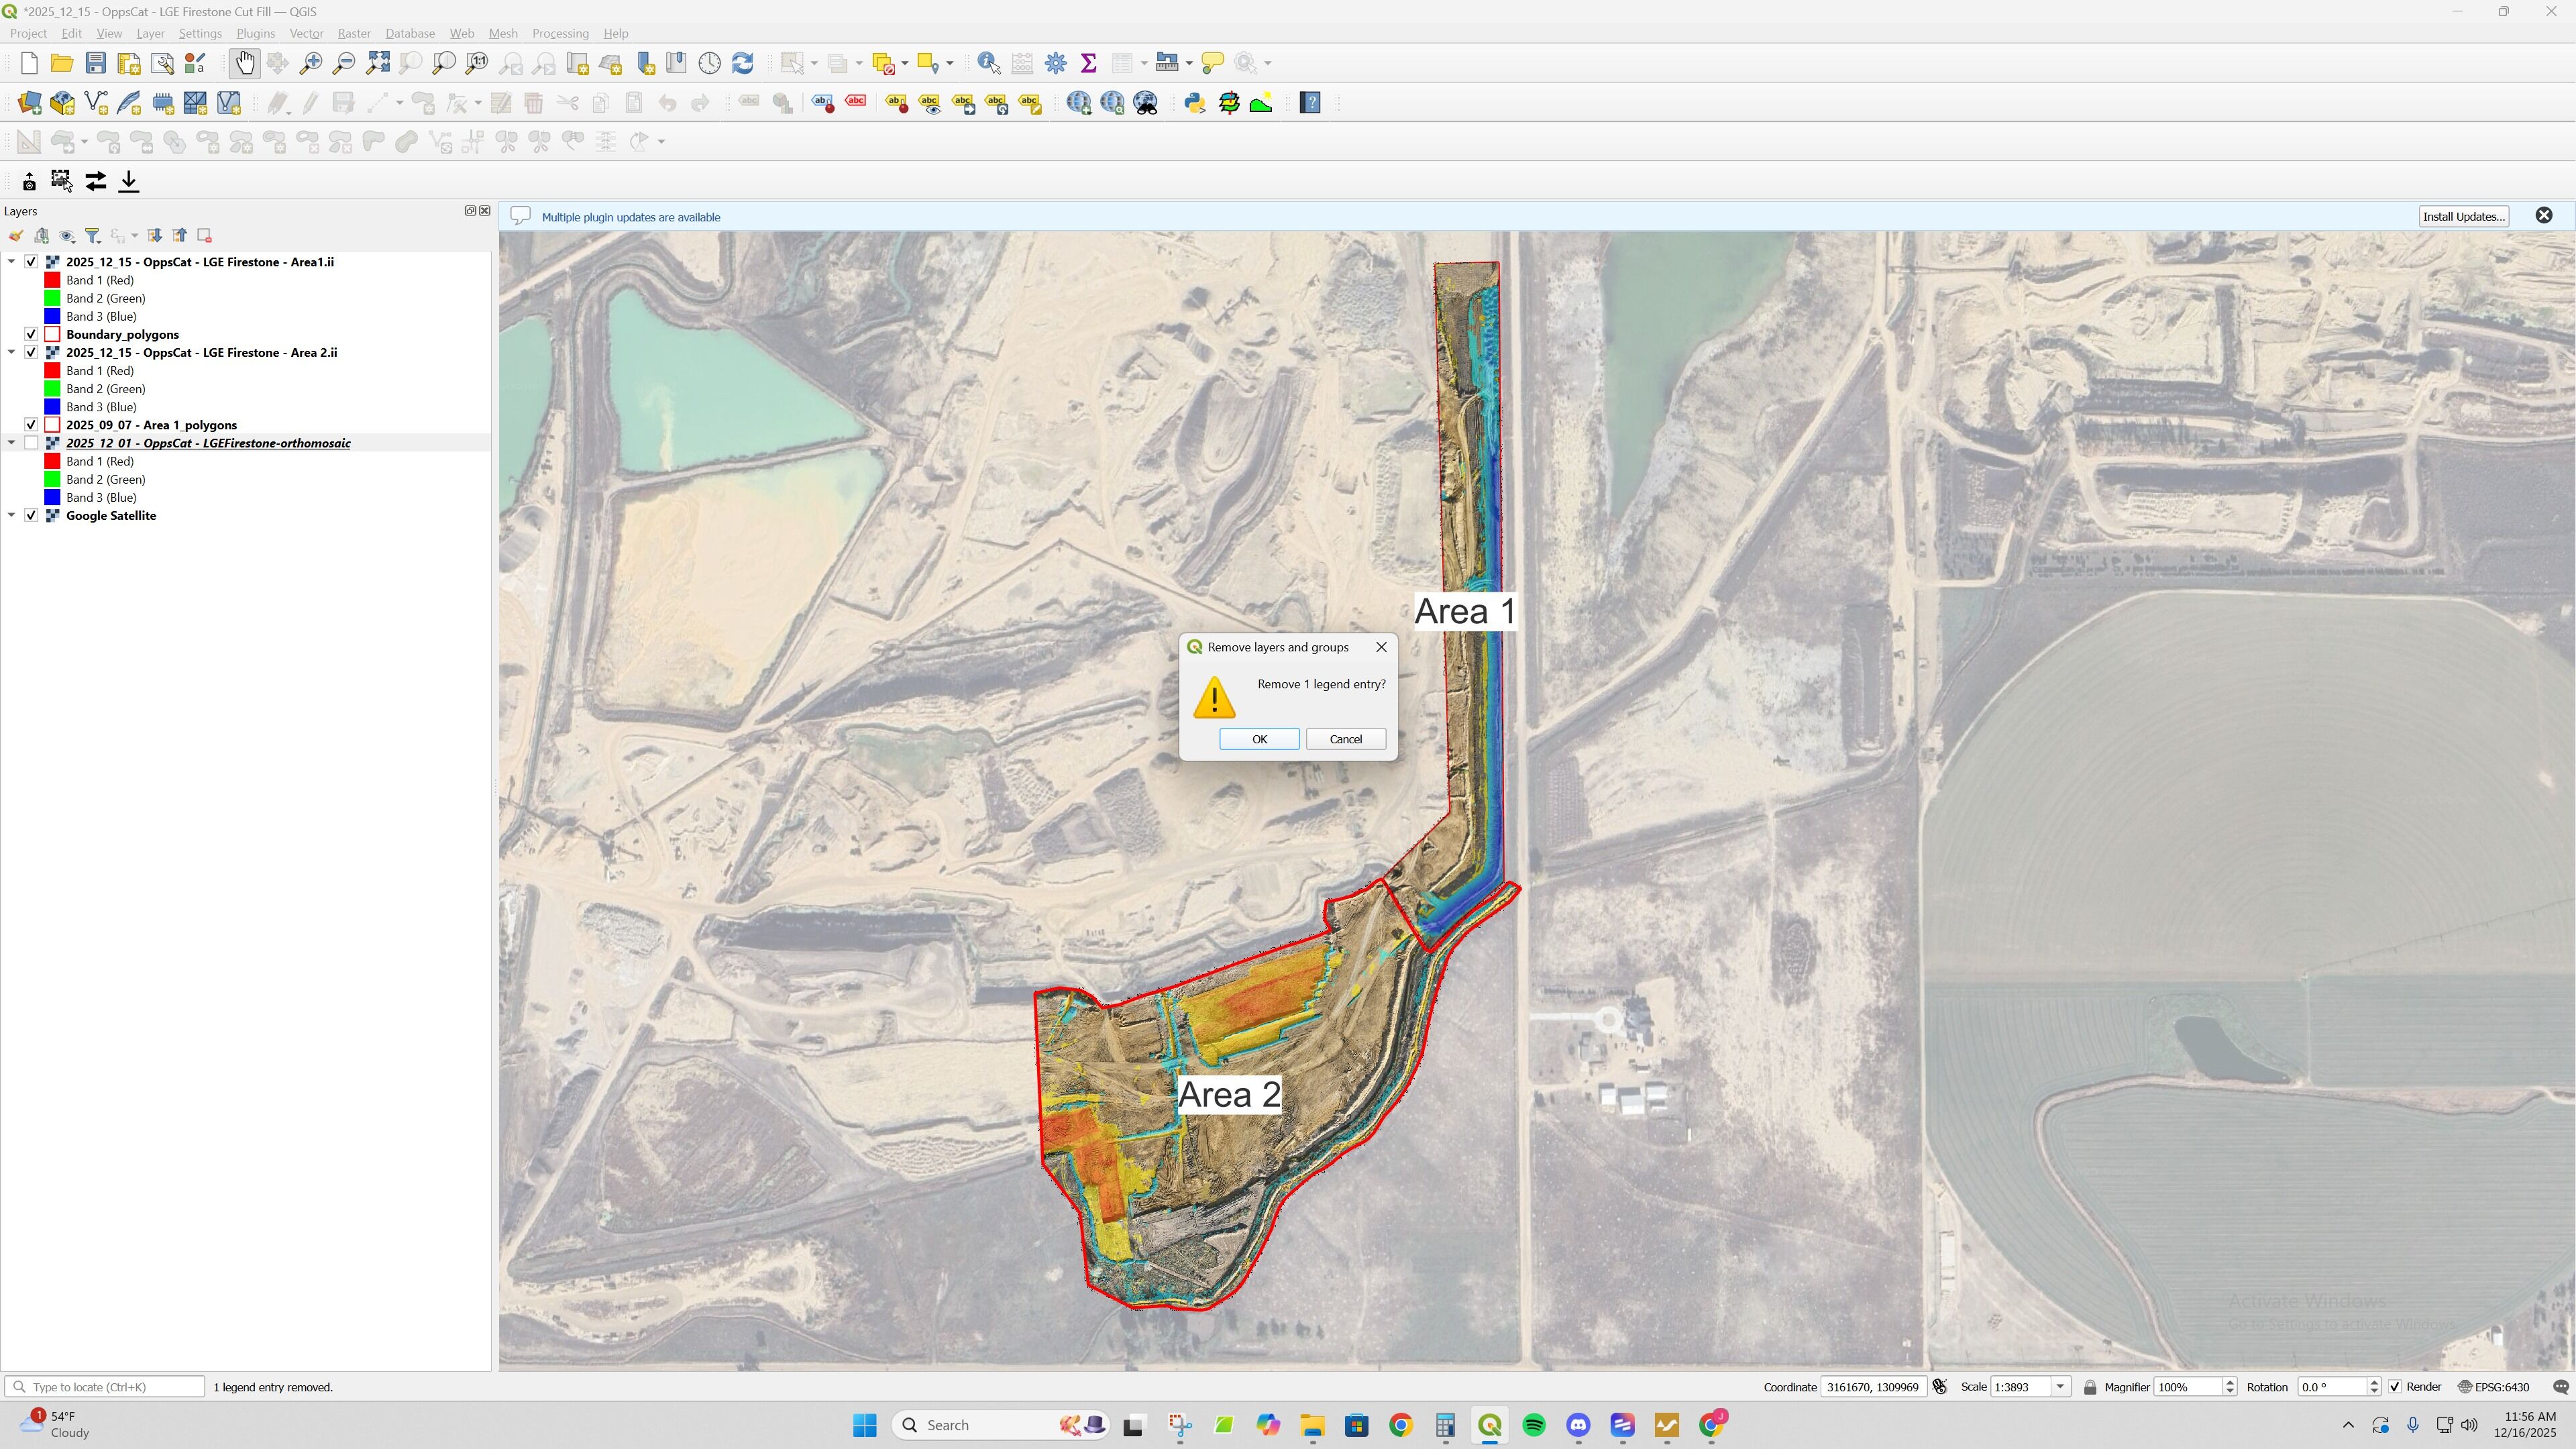Click the Expand All icon in Layers panel
2576x1449 pixels.
click(x=154, y=236)
